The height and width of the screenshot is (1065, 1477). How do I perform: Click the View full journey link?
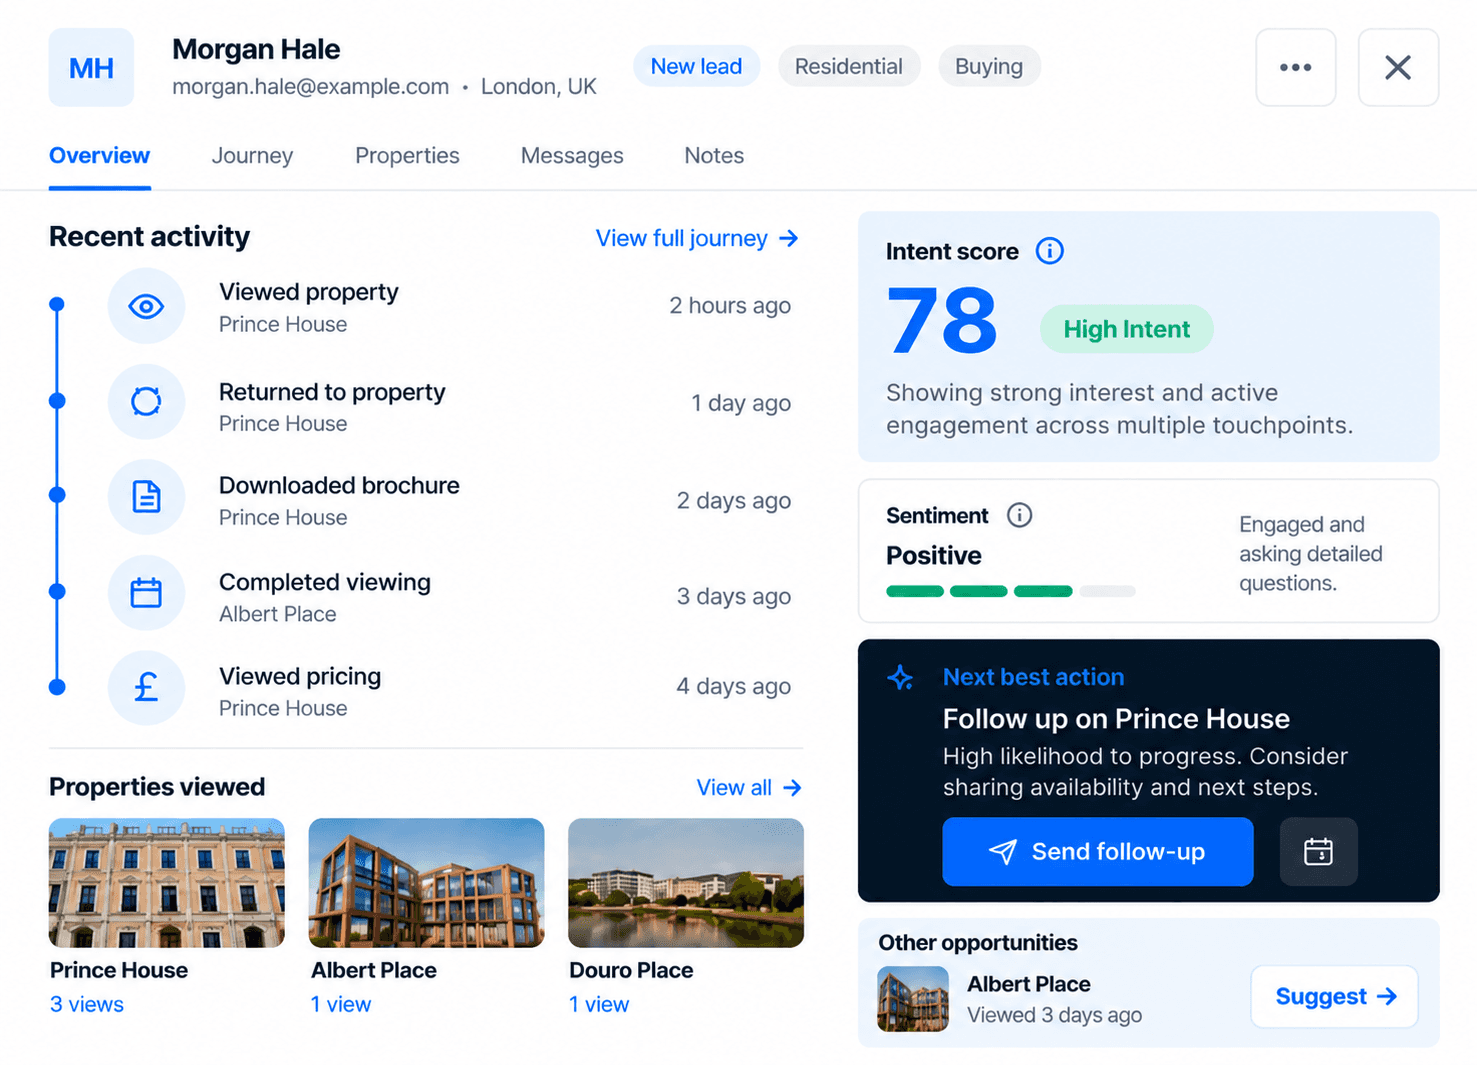(697, 238)
